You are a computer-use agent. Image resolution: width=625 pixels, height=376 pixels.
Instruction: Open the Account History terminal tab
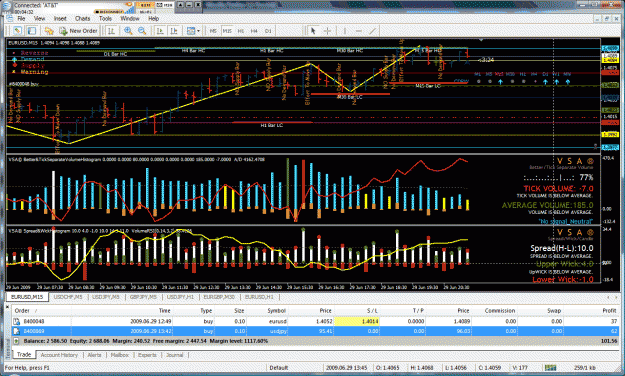(x=59, y=355)
